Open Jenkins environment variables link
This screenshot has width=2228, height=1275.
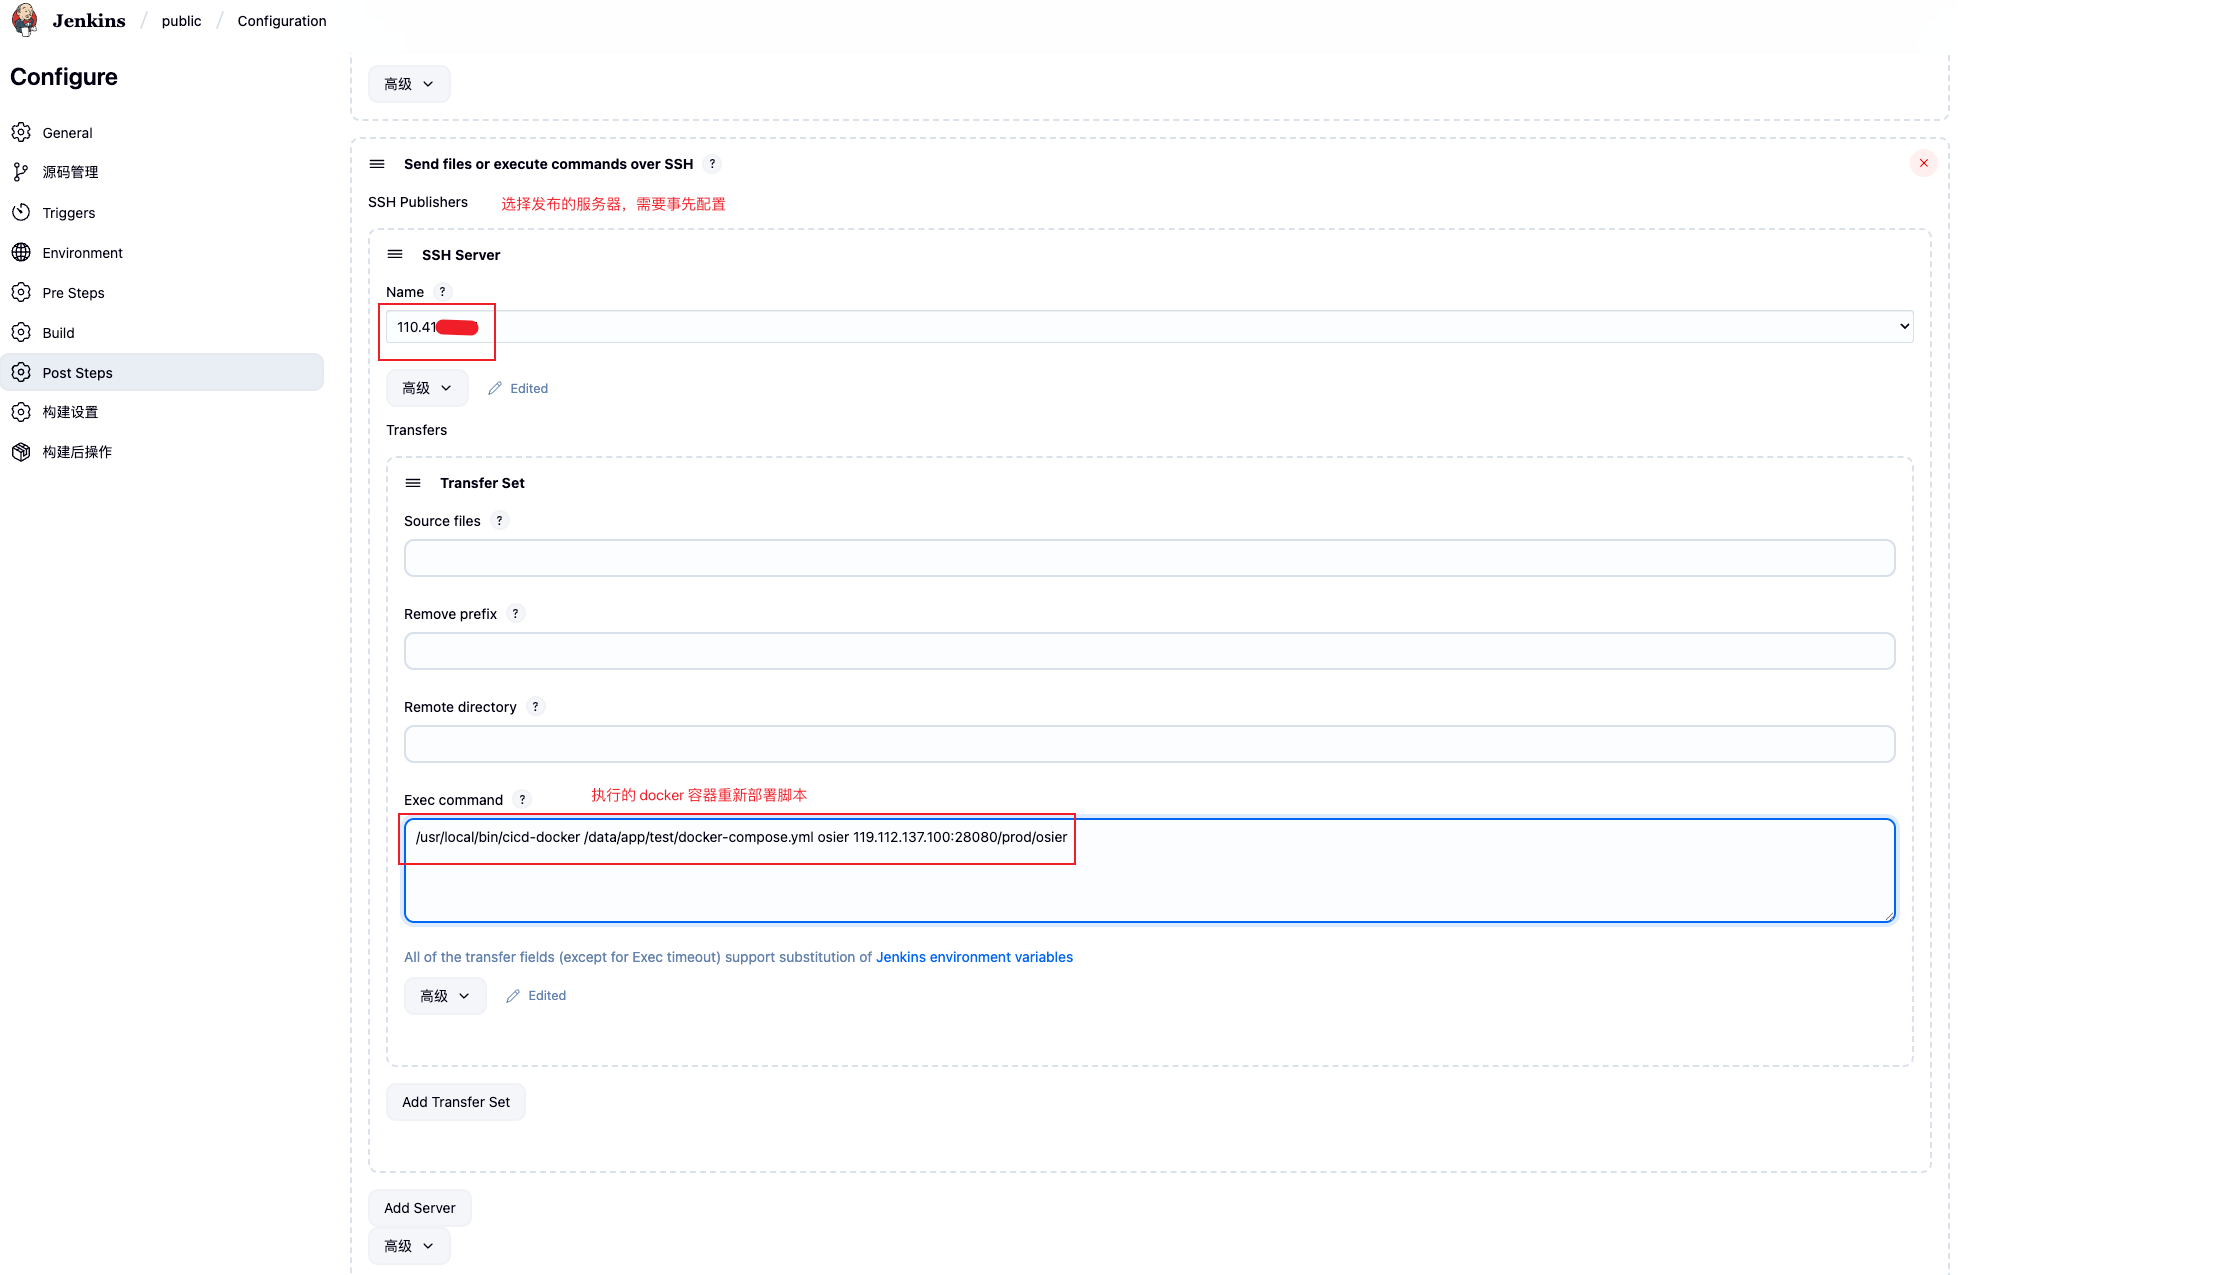tap(974, 957)
